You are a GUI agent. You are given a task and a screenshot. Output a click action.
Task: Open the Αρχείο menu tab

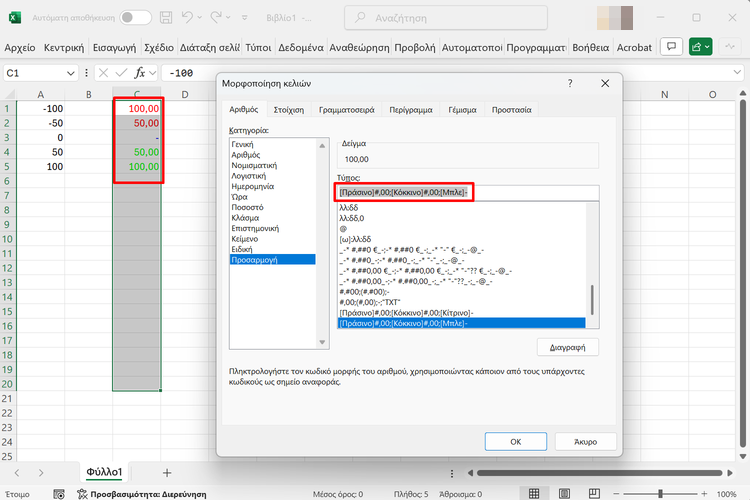coord(20,47)
